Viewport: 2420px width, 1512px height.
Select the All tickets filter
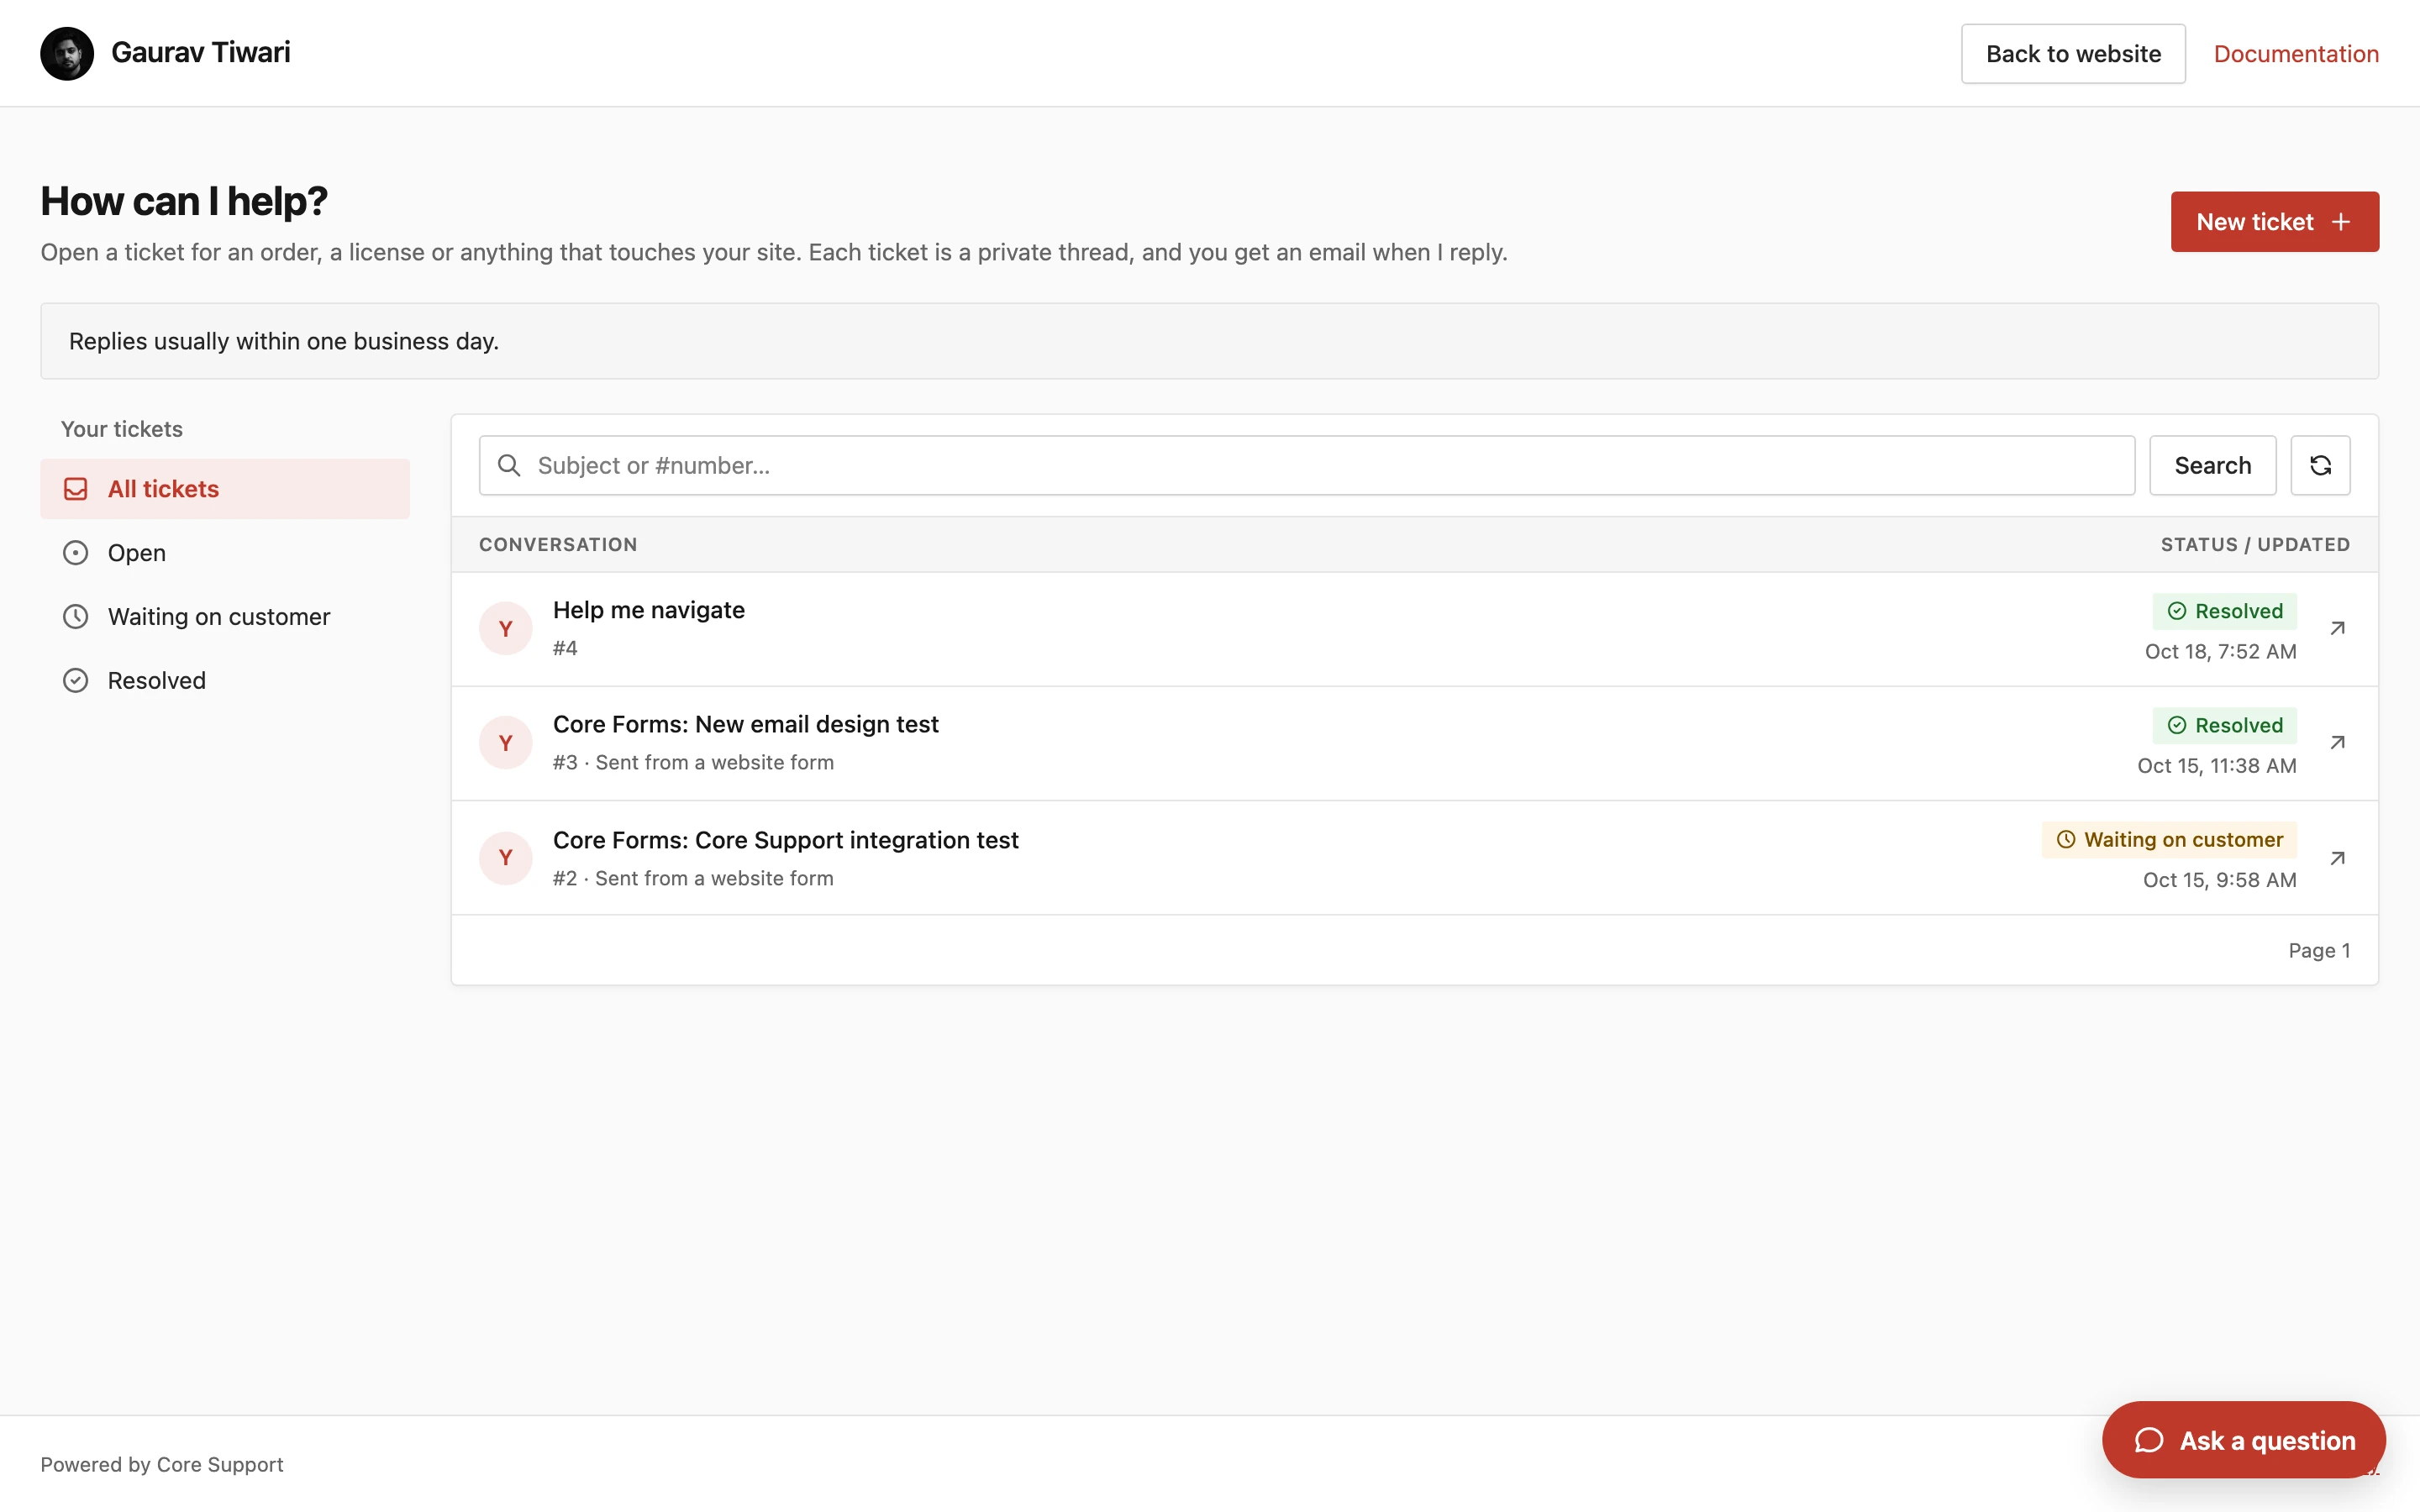point(225,488)
